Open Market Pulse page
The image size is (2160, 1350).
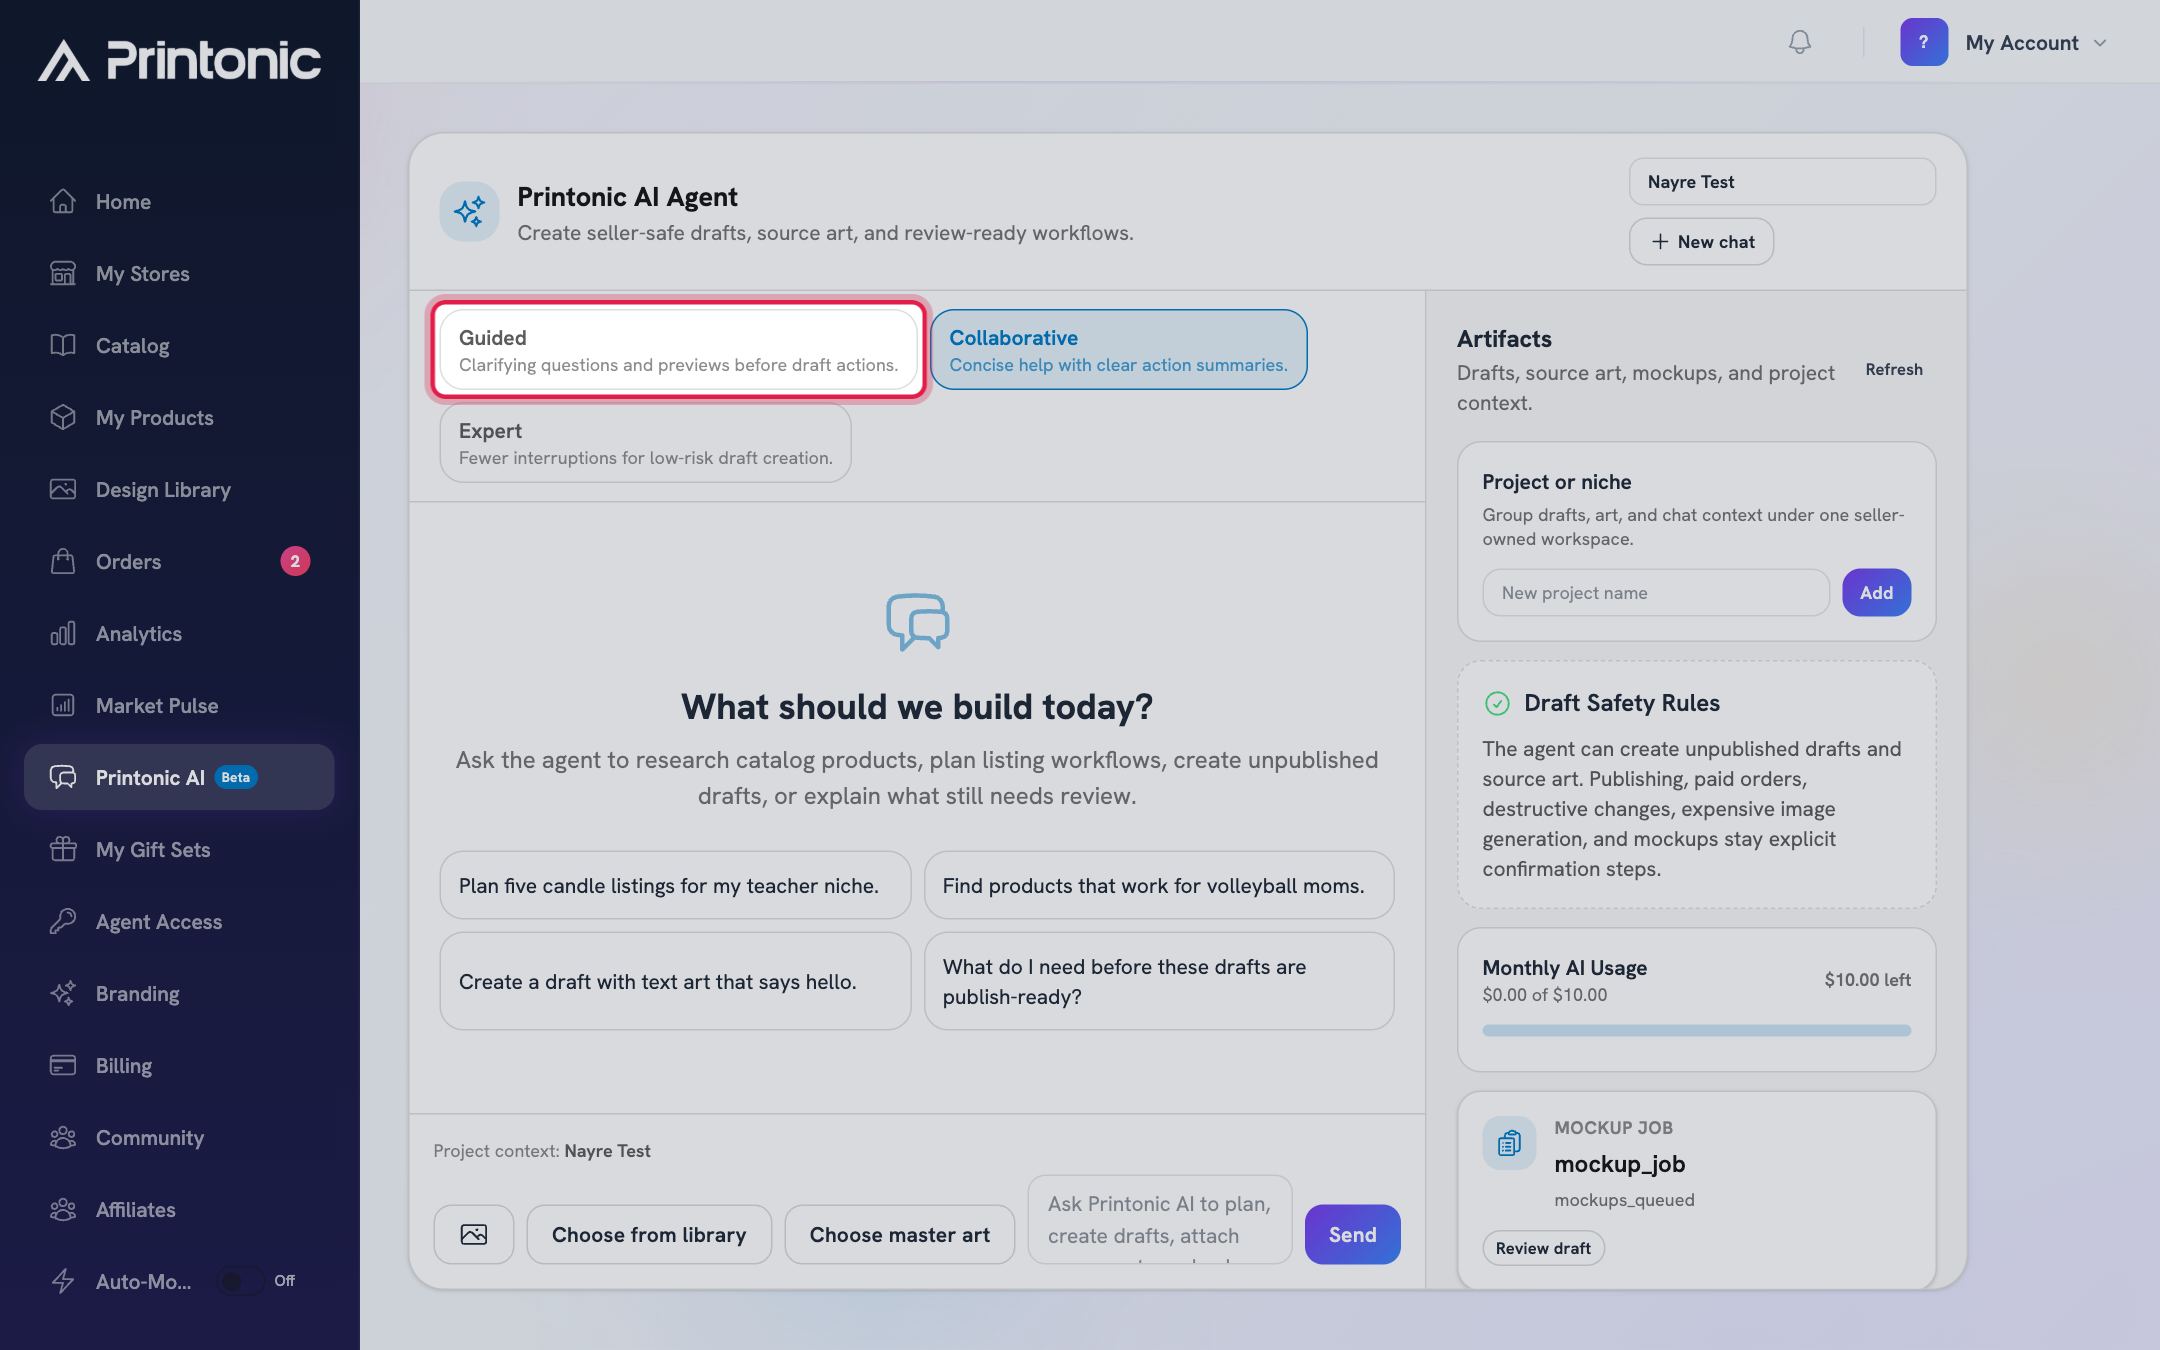tap(179, 705)
